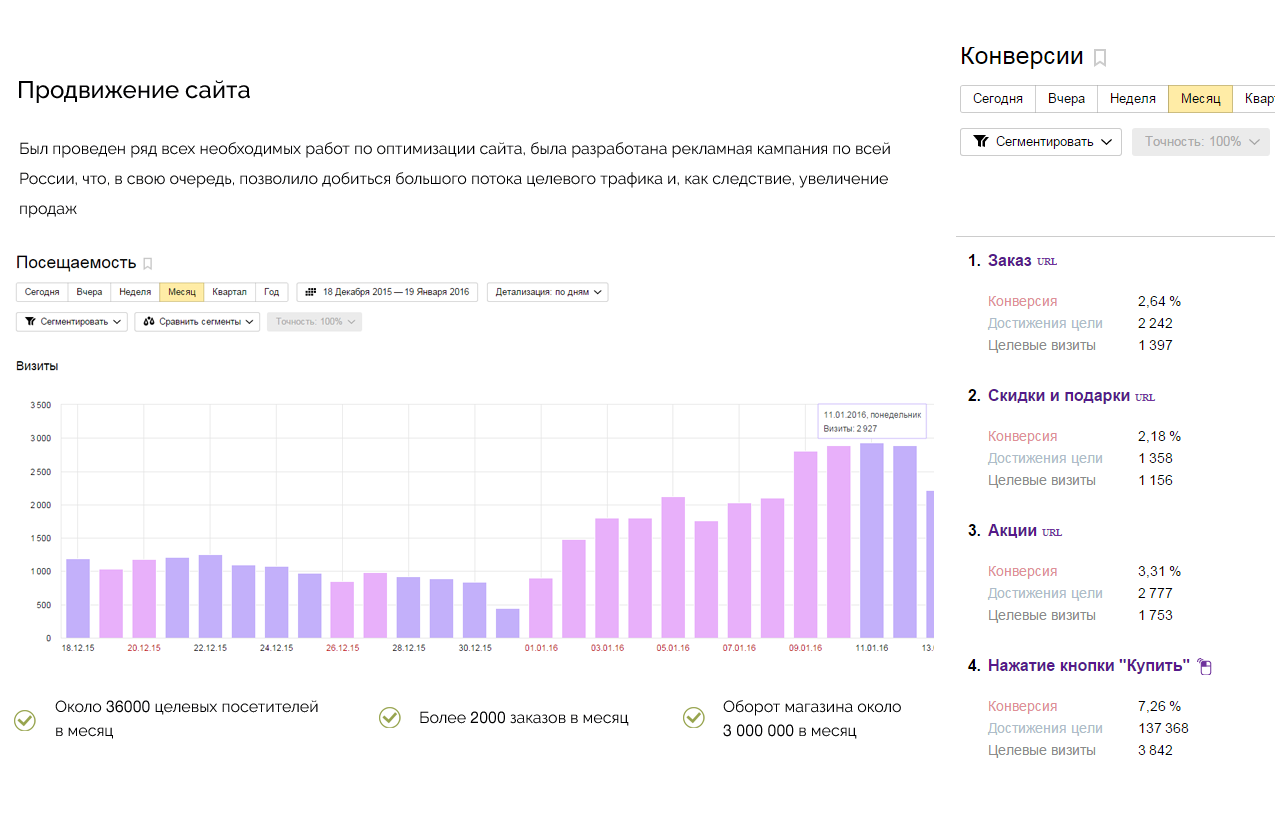Click calendar icon in the date range selector
The image size is (1275, 820).
coord(311,292)
